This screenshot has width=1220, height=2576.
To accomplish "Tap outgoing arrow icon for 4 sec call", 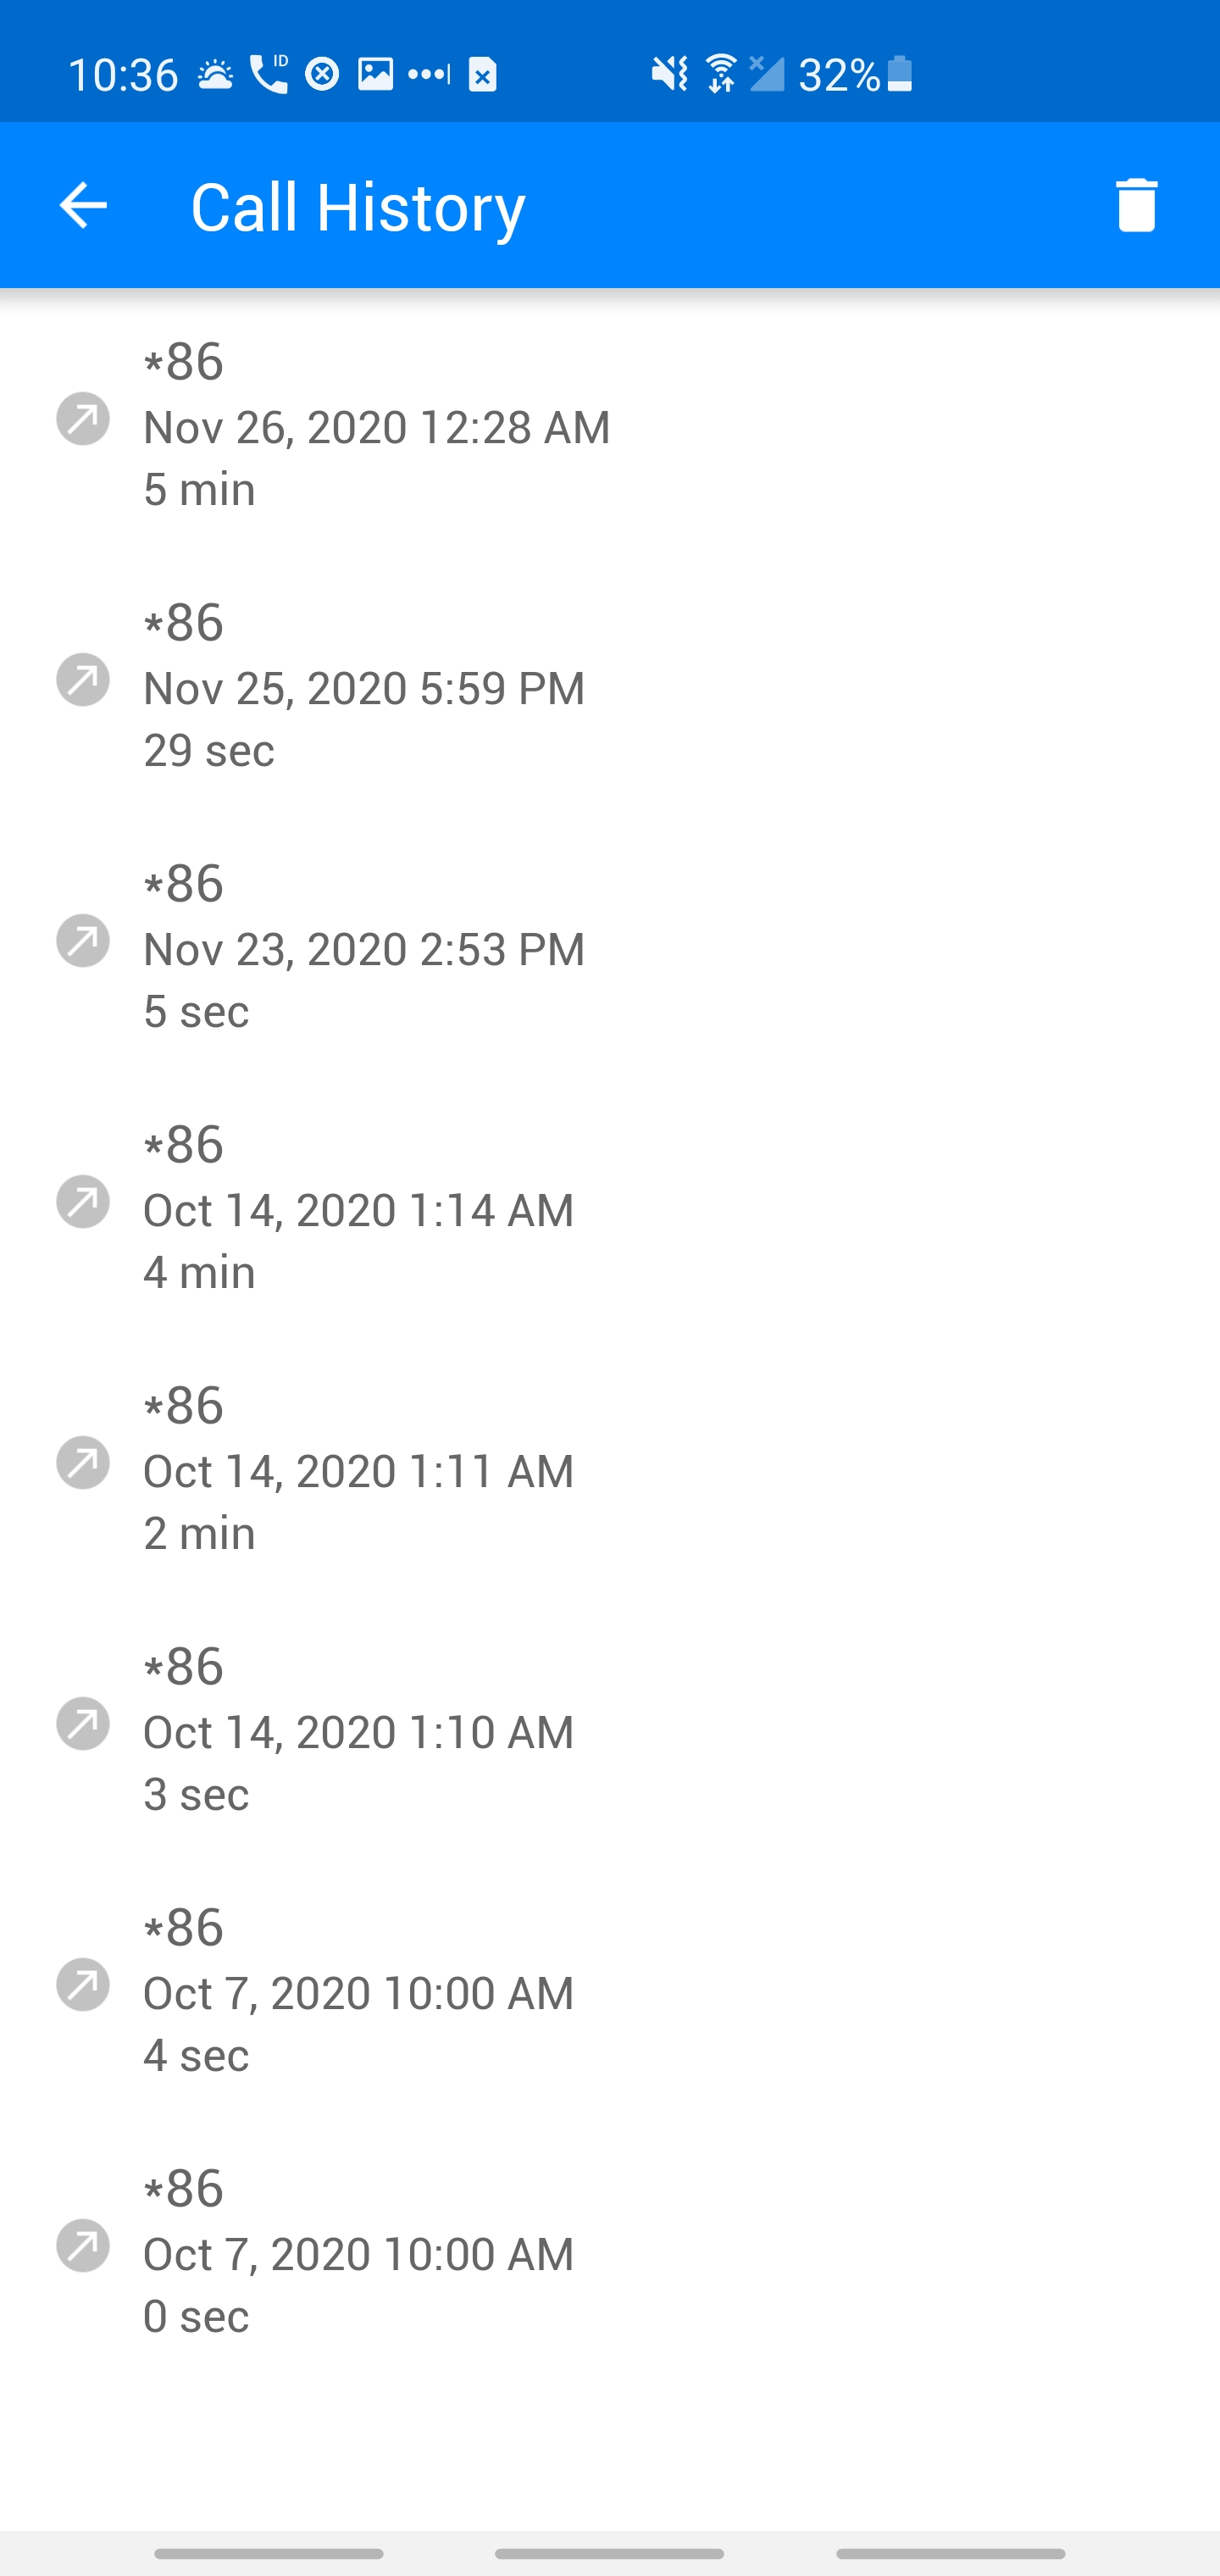I will pos(83,1985).
